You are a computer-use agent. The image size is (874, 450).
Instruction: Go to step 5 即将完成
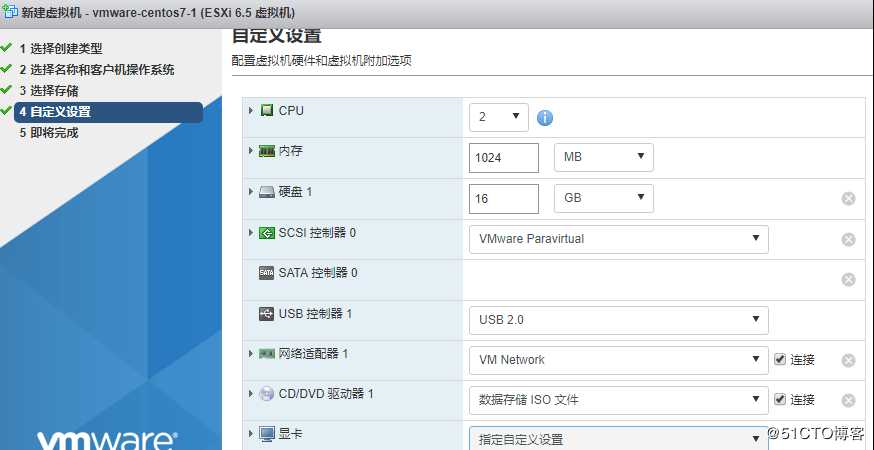pos(49,133)
